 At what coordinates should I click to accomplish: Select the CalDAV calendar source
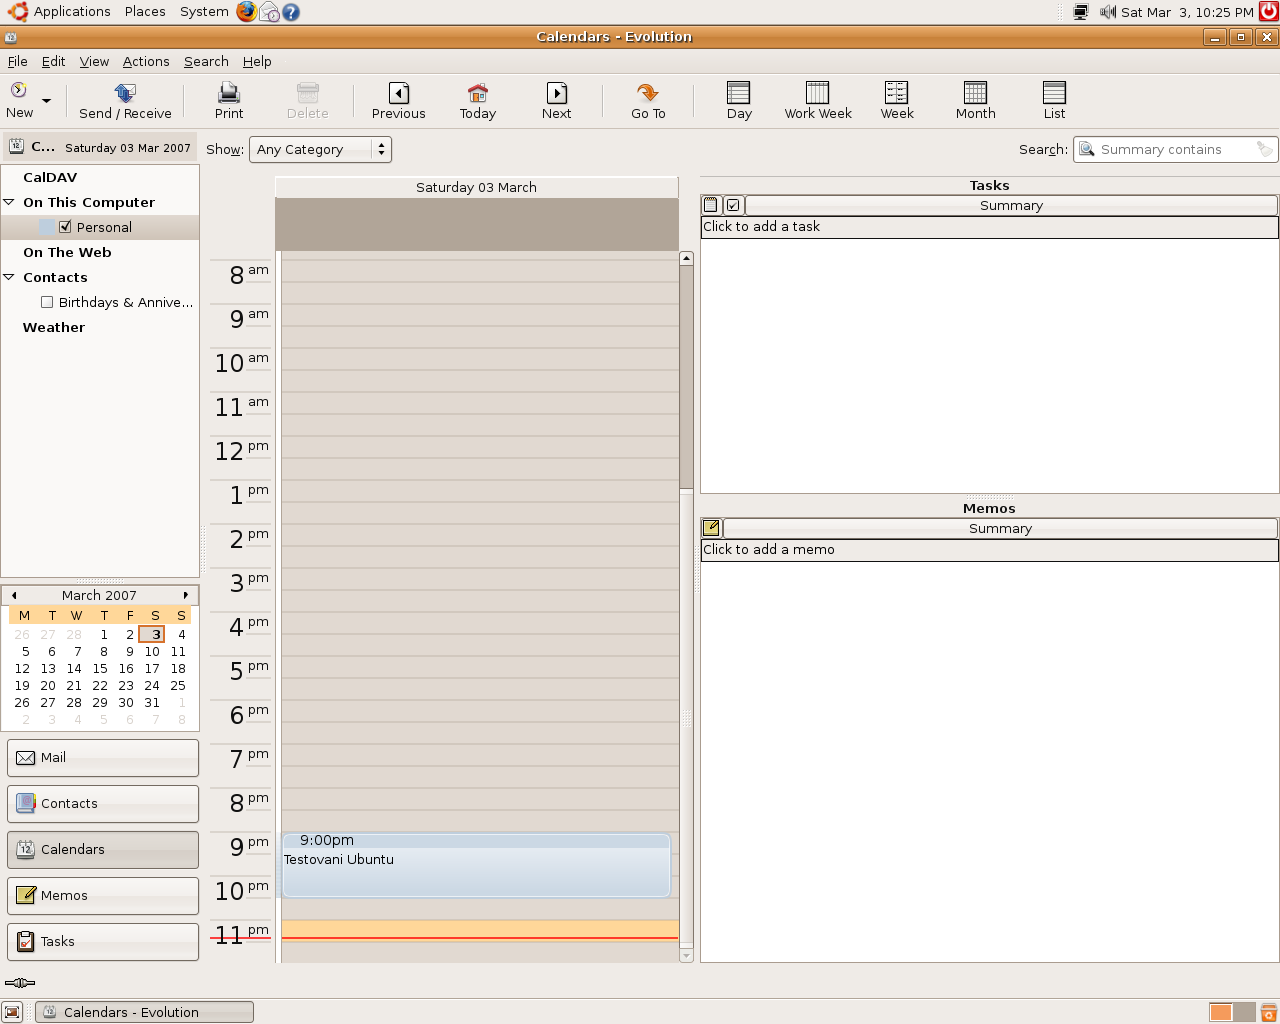pyautogui.click(x=50, y=177)
